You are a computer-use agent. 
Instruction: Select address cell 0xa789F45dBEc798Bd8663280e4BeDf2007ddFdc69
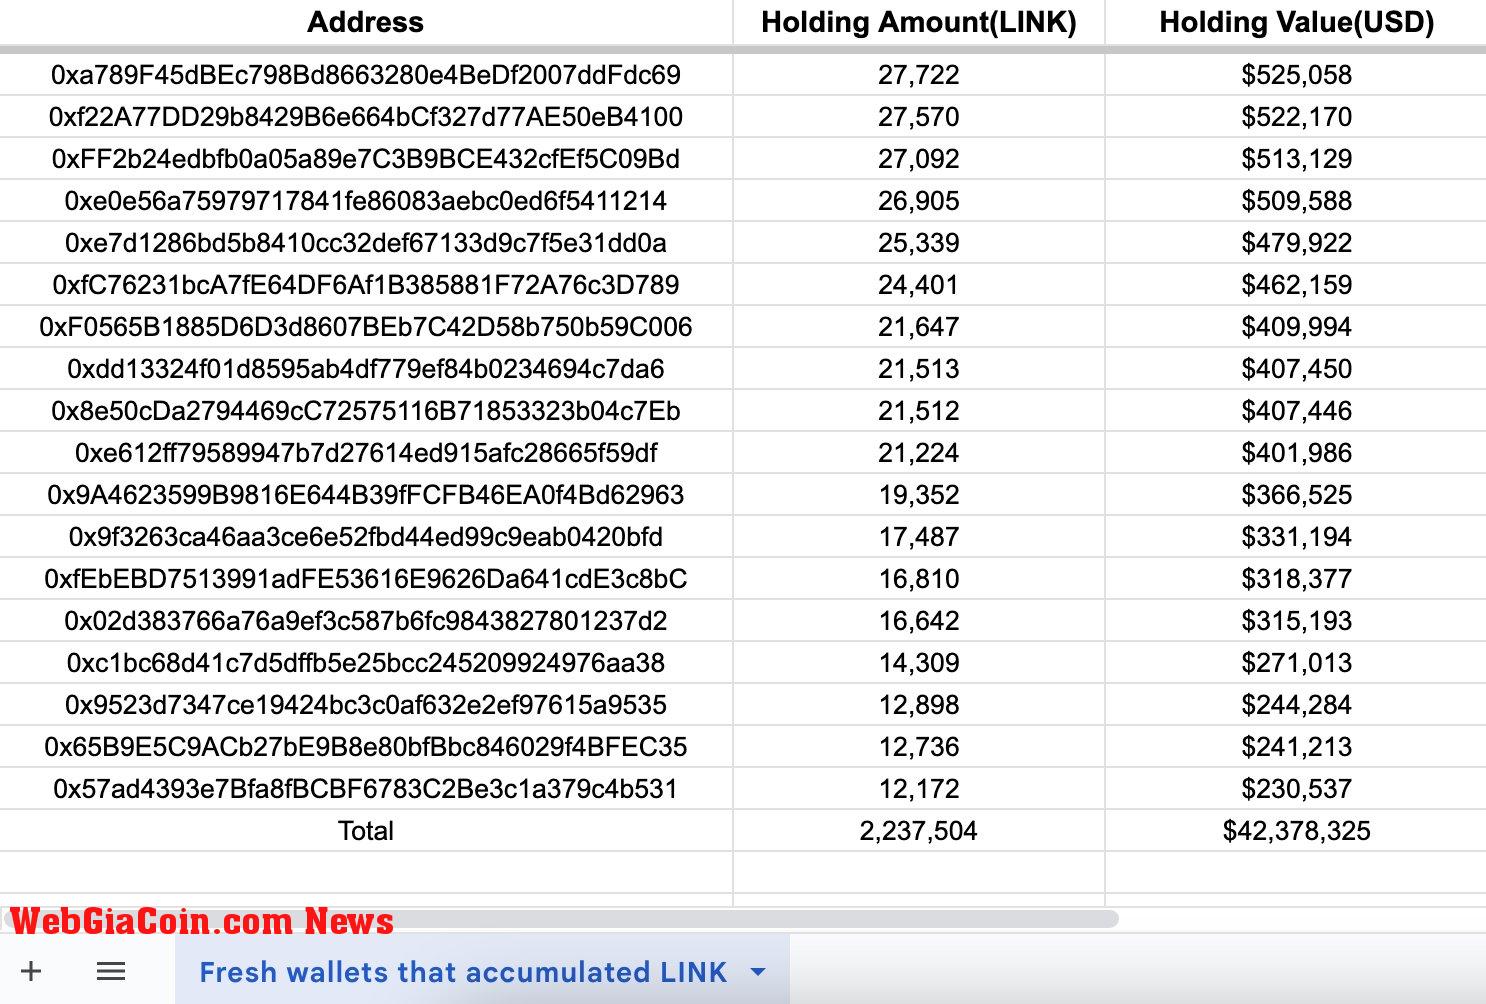[366, 75]
